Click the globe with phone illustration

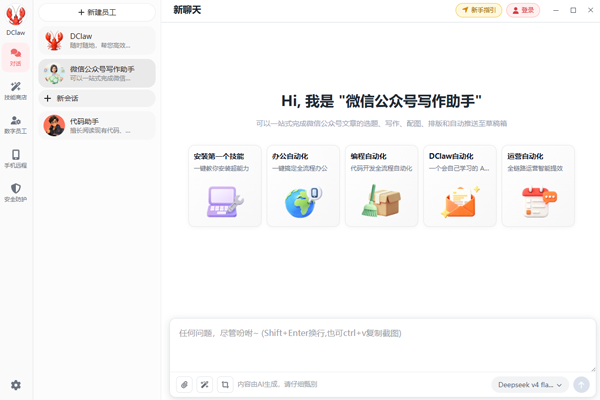coord(303,202)
